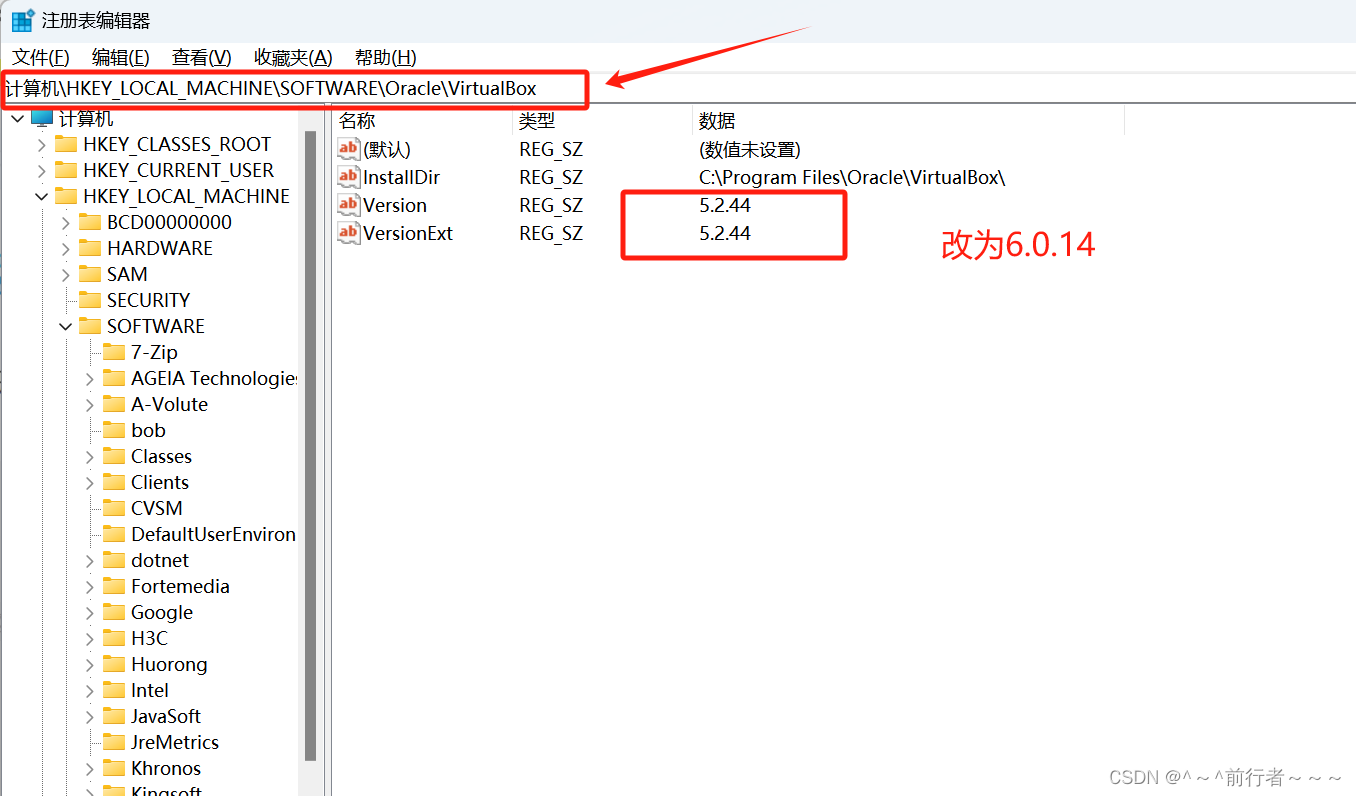Open the 帮助(H) menu

(x=386, y=57)
